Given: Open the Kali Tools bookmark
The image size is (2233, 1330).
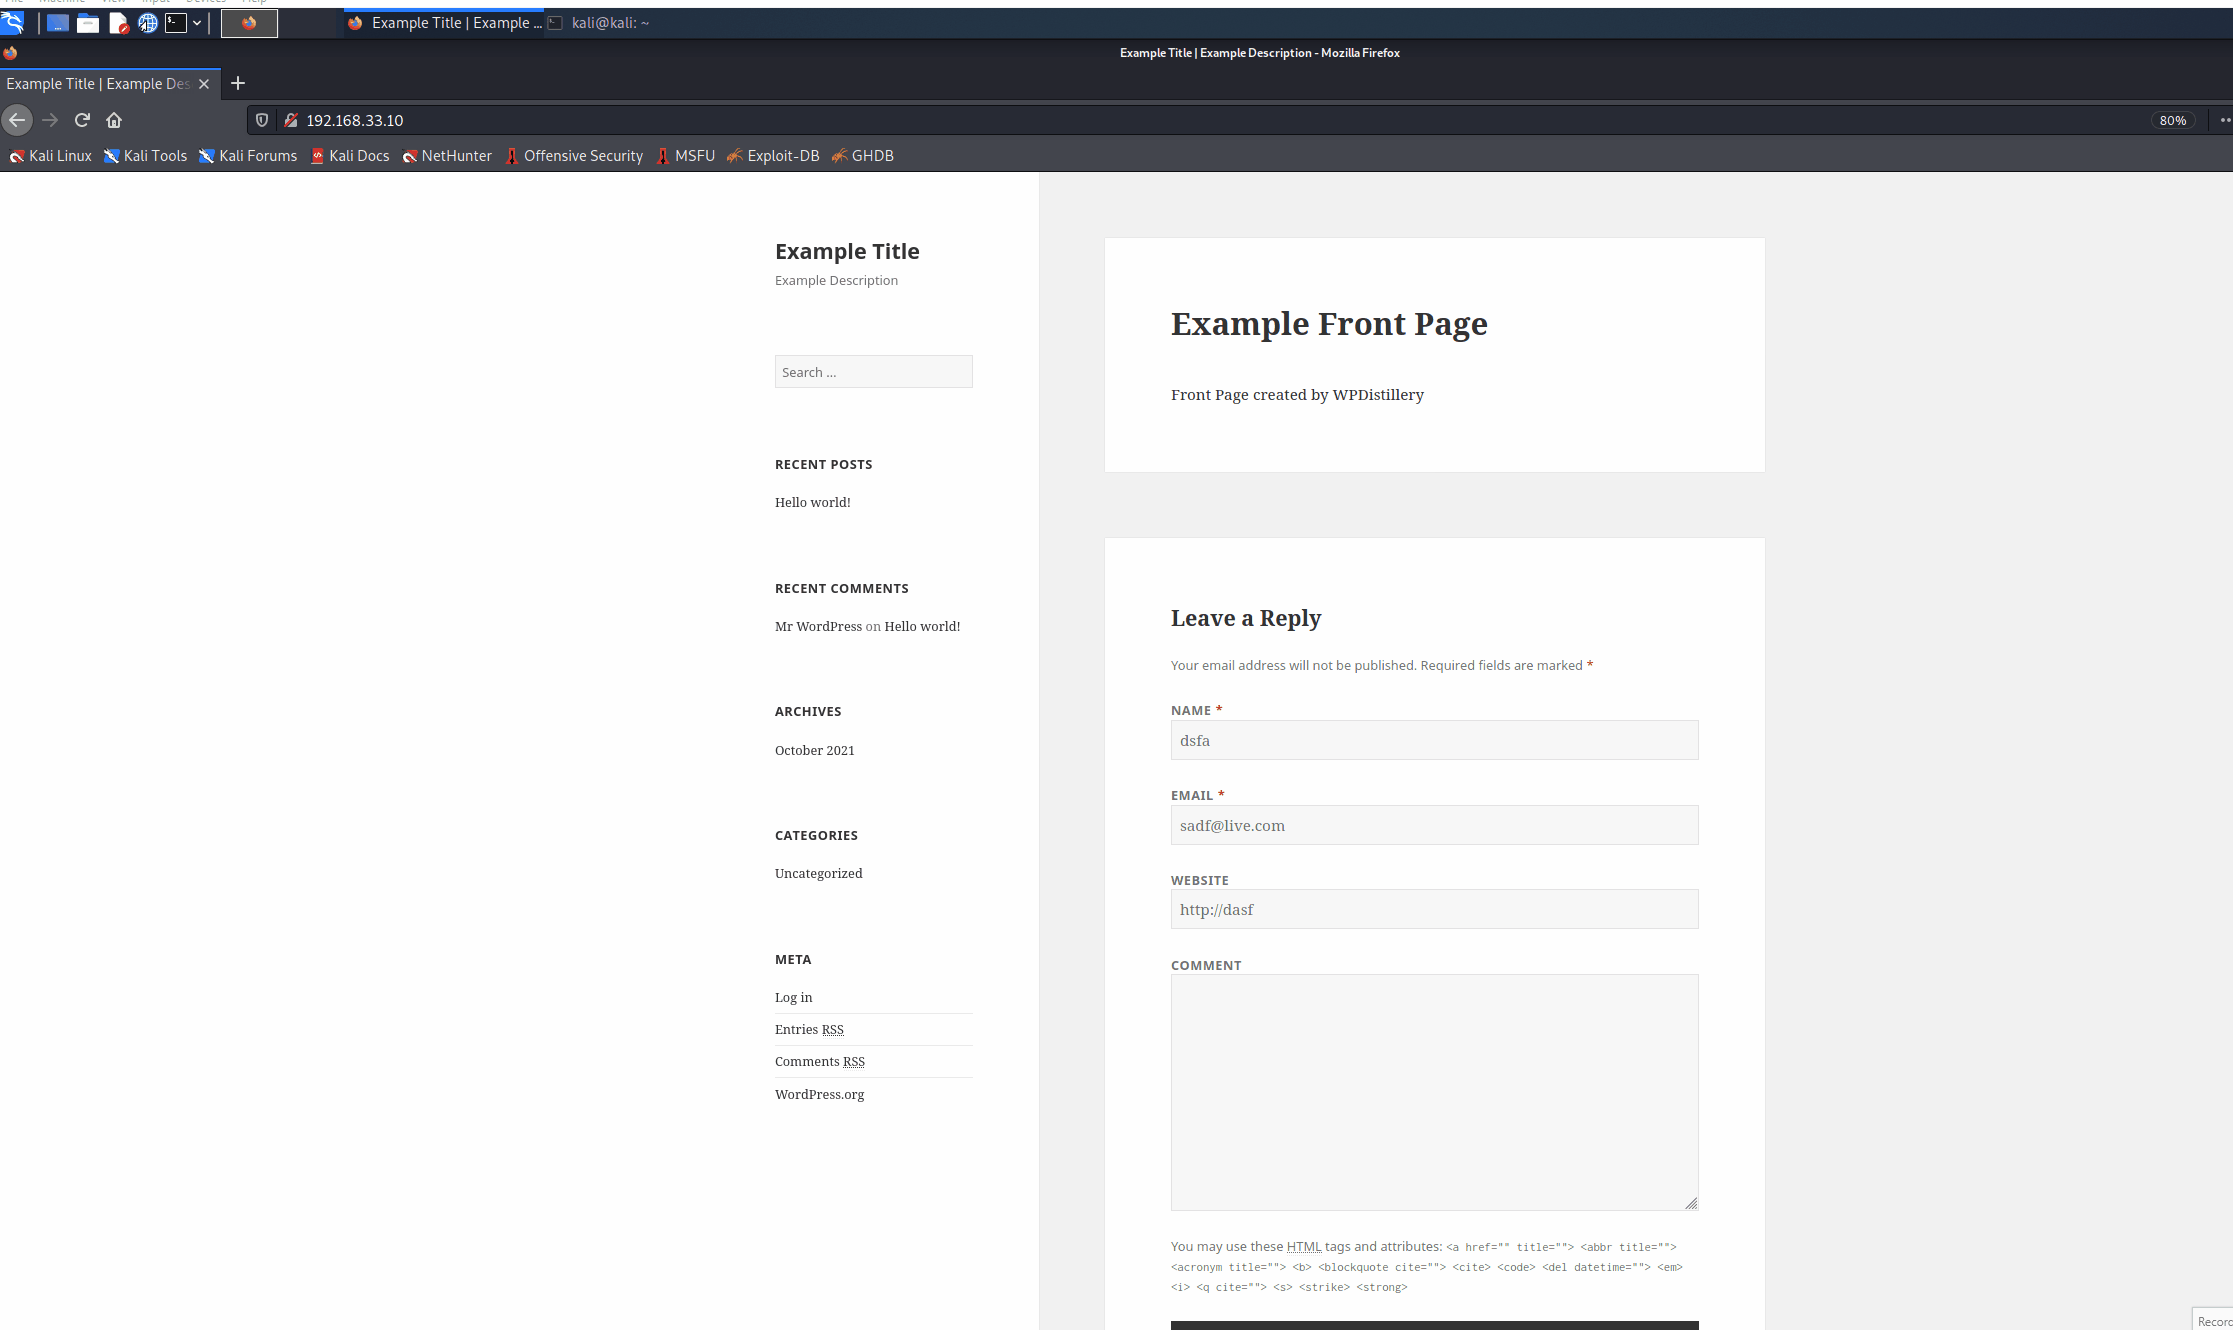Looking at the screenshot, I should (x=146, y=156).
